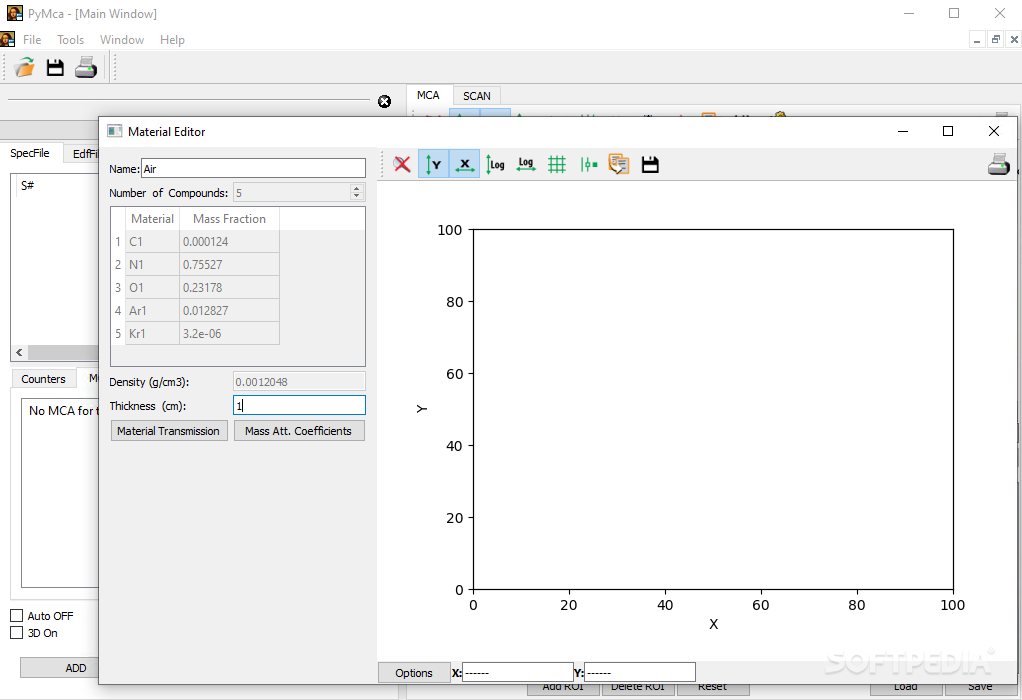
Task: Click the Density (g/cm3) field
Action: click(299, 382)
